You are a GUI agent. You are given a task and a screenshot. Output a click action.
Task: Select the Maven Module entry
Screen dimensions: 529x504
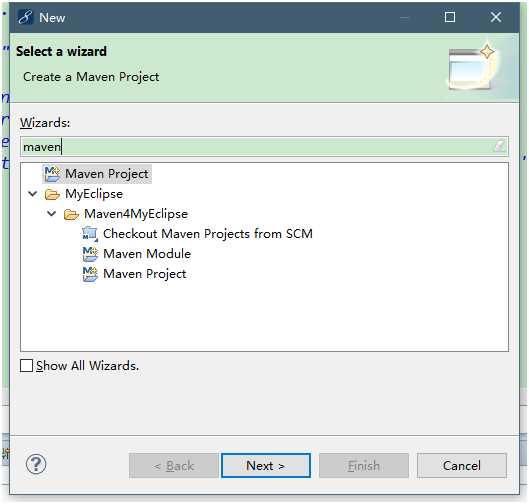pos(147,254)
